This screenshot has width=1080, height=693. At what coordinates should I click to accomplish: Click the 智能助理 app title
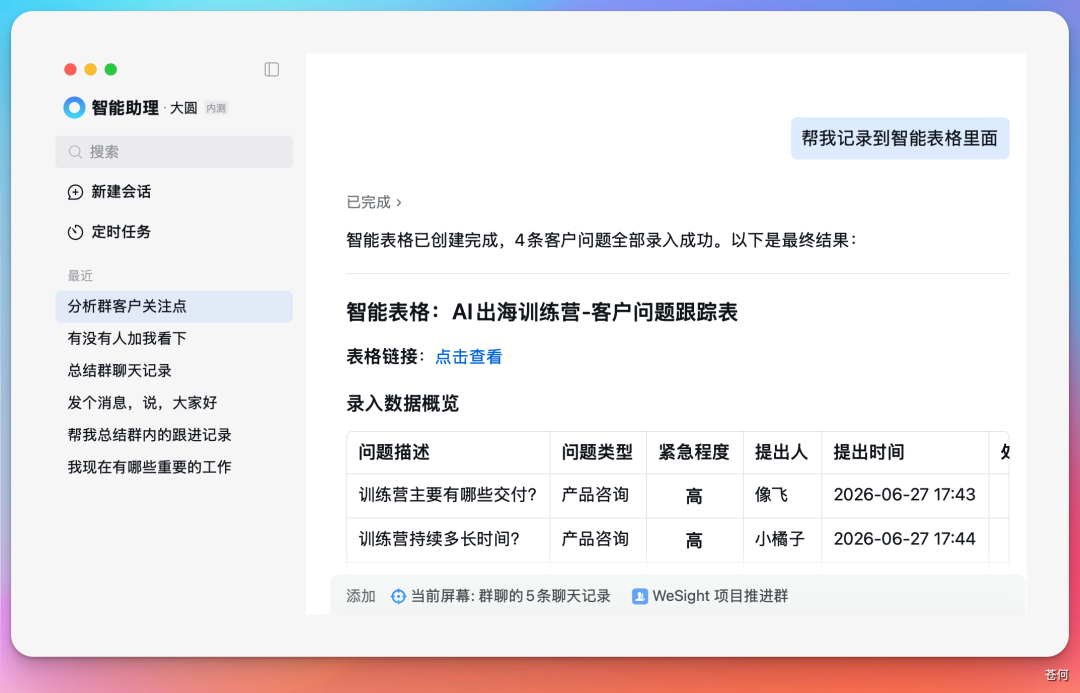(125, 108)
